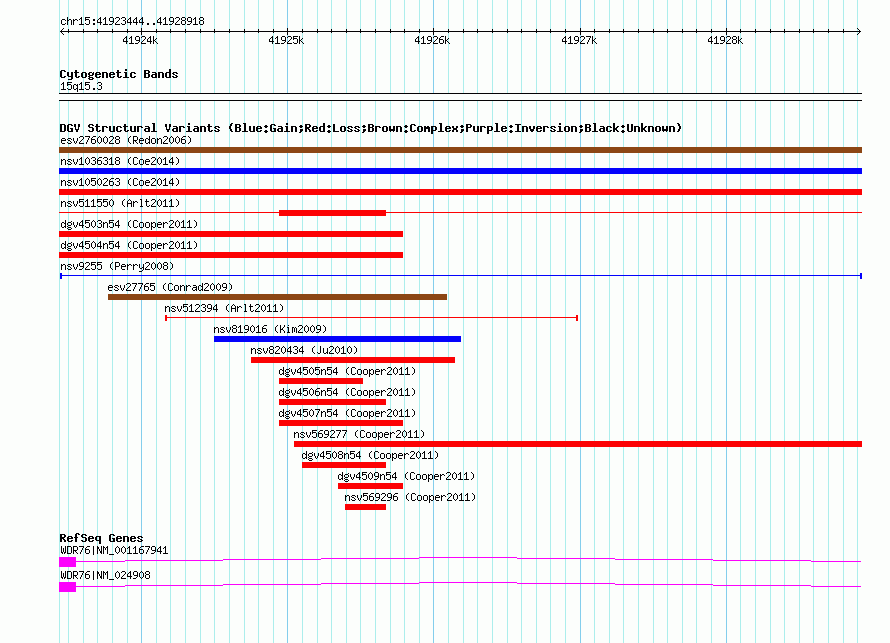
Task: Select the blue nsv1036318 (Coe2014) gain bar
Action: [x=460, y=171]
